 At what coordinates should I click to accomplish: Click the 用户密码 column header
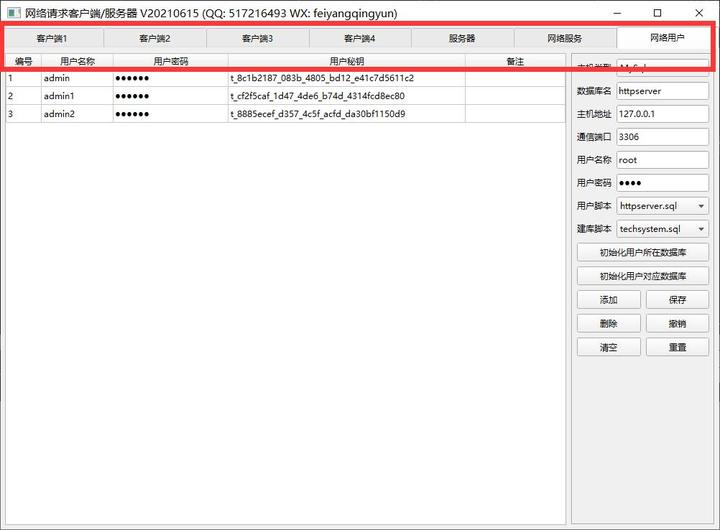tap(170, 61)
